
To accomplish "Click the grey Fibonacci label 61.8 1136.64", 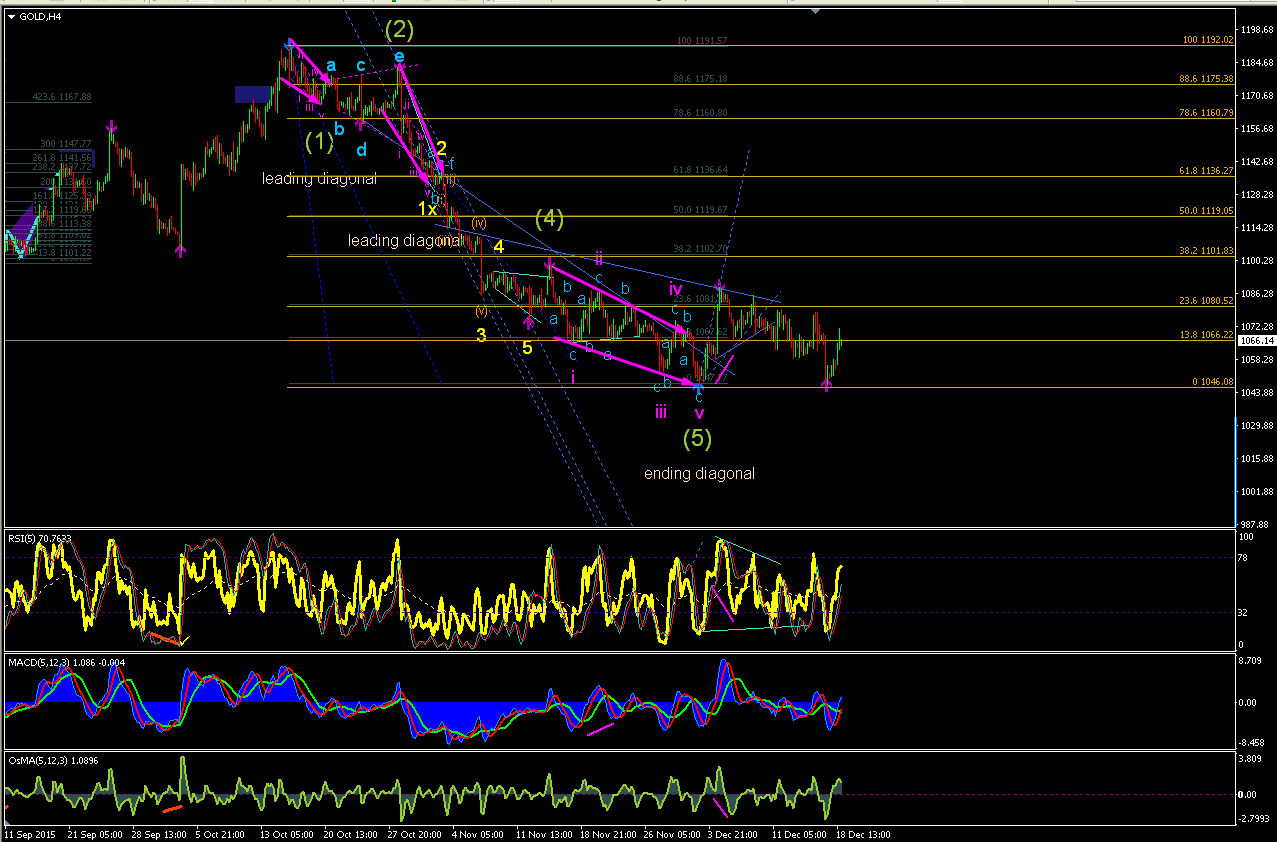I will 699,170.
